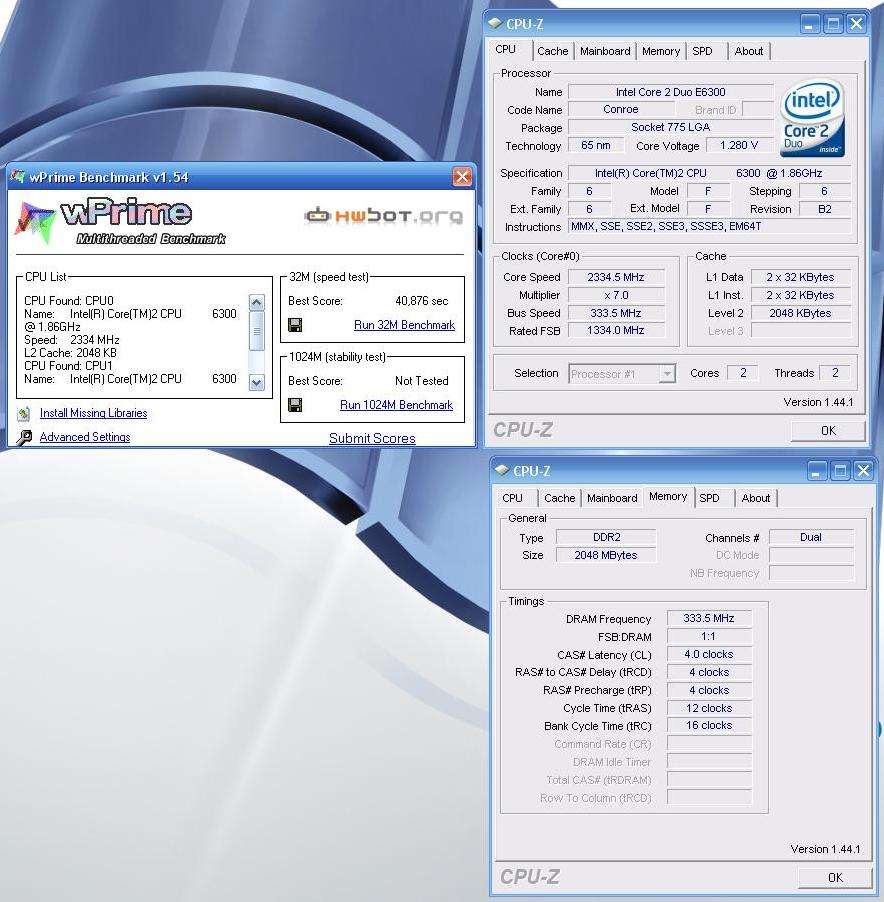Image resolution: width=884 pixels, height=902 pixels.
Task: Click the Code Name value Conroe
Action: [x=621, y=109]
